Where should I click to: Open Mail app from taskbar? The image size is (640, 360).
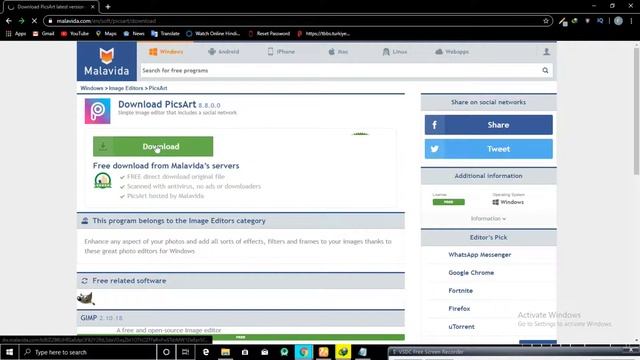pyautogui.click(x=264, y=352)
